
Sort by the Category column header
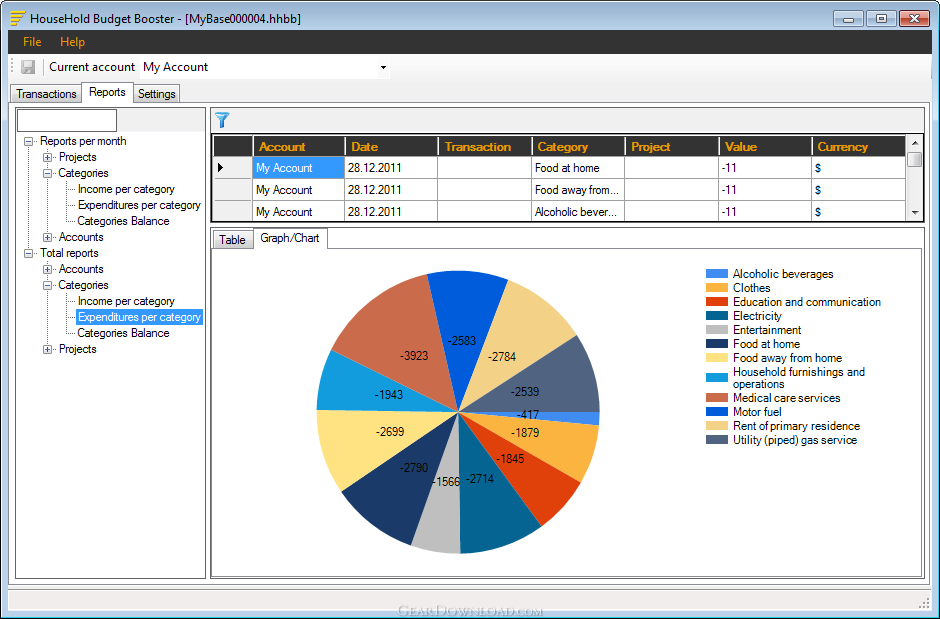pos(578,147)
